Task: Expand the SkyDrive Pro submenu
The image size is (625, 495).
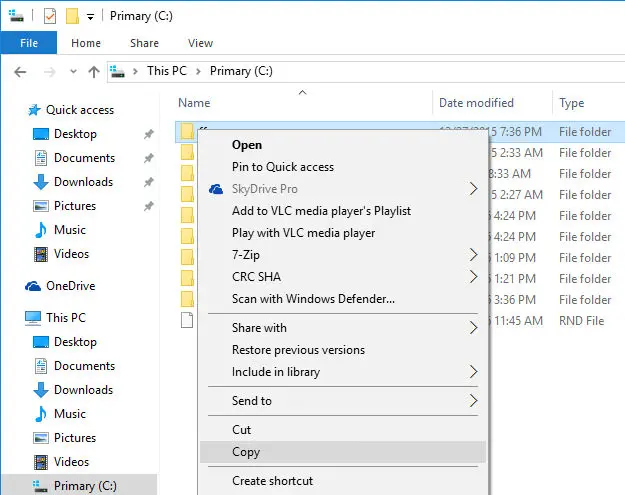Action: 342,189
